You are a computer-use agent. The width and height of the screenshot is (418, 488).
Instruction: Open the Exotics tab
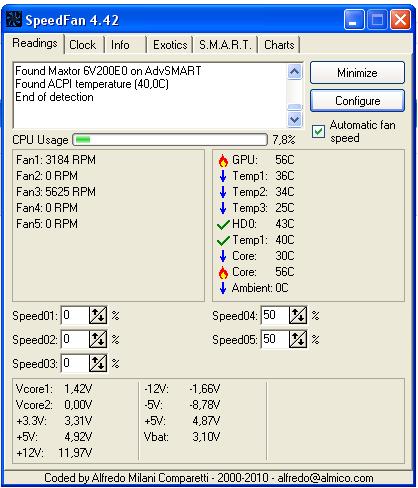[x=170, y=45]
